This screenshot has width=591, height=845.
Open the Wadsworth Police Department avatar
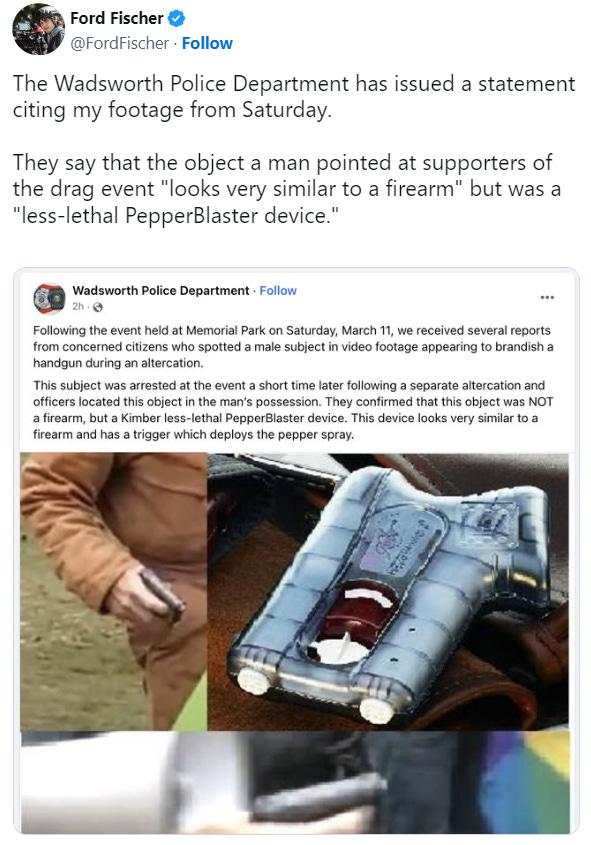(49, 299)
